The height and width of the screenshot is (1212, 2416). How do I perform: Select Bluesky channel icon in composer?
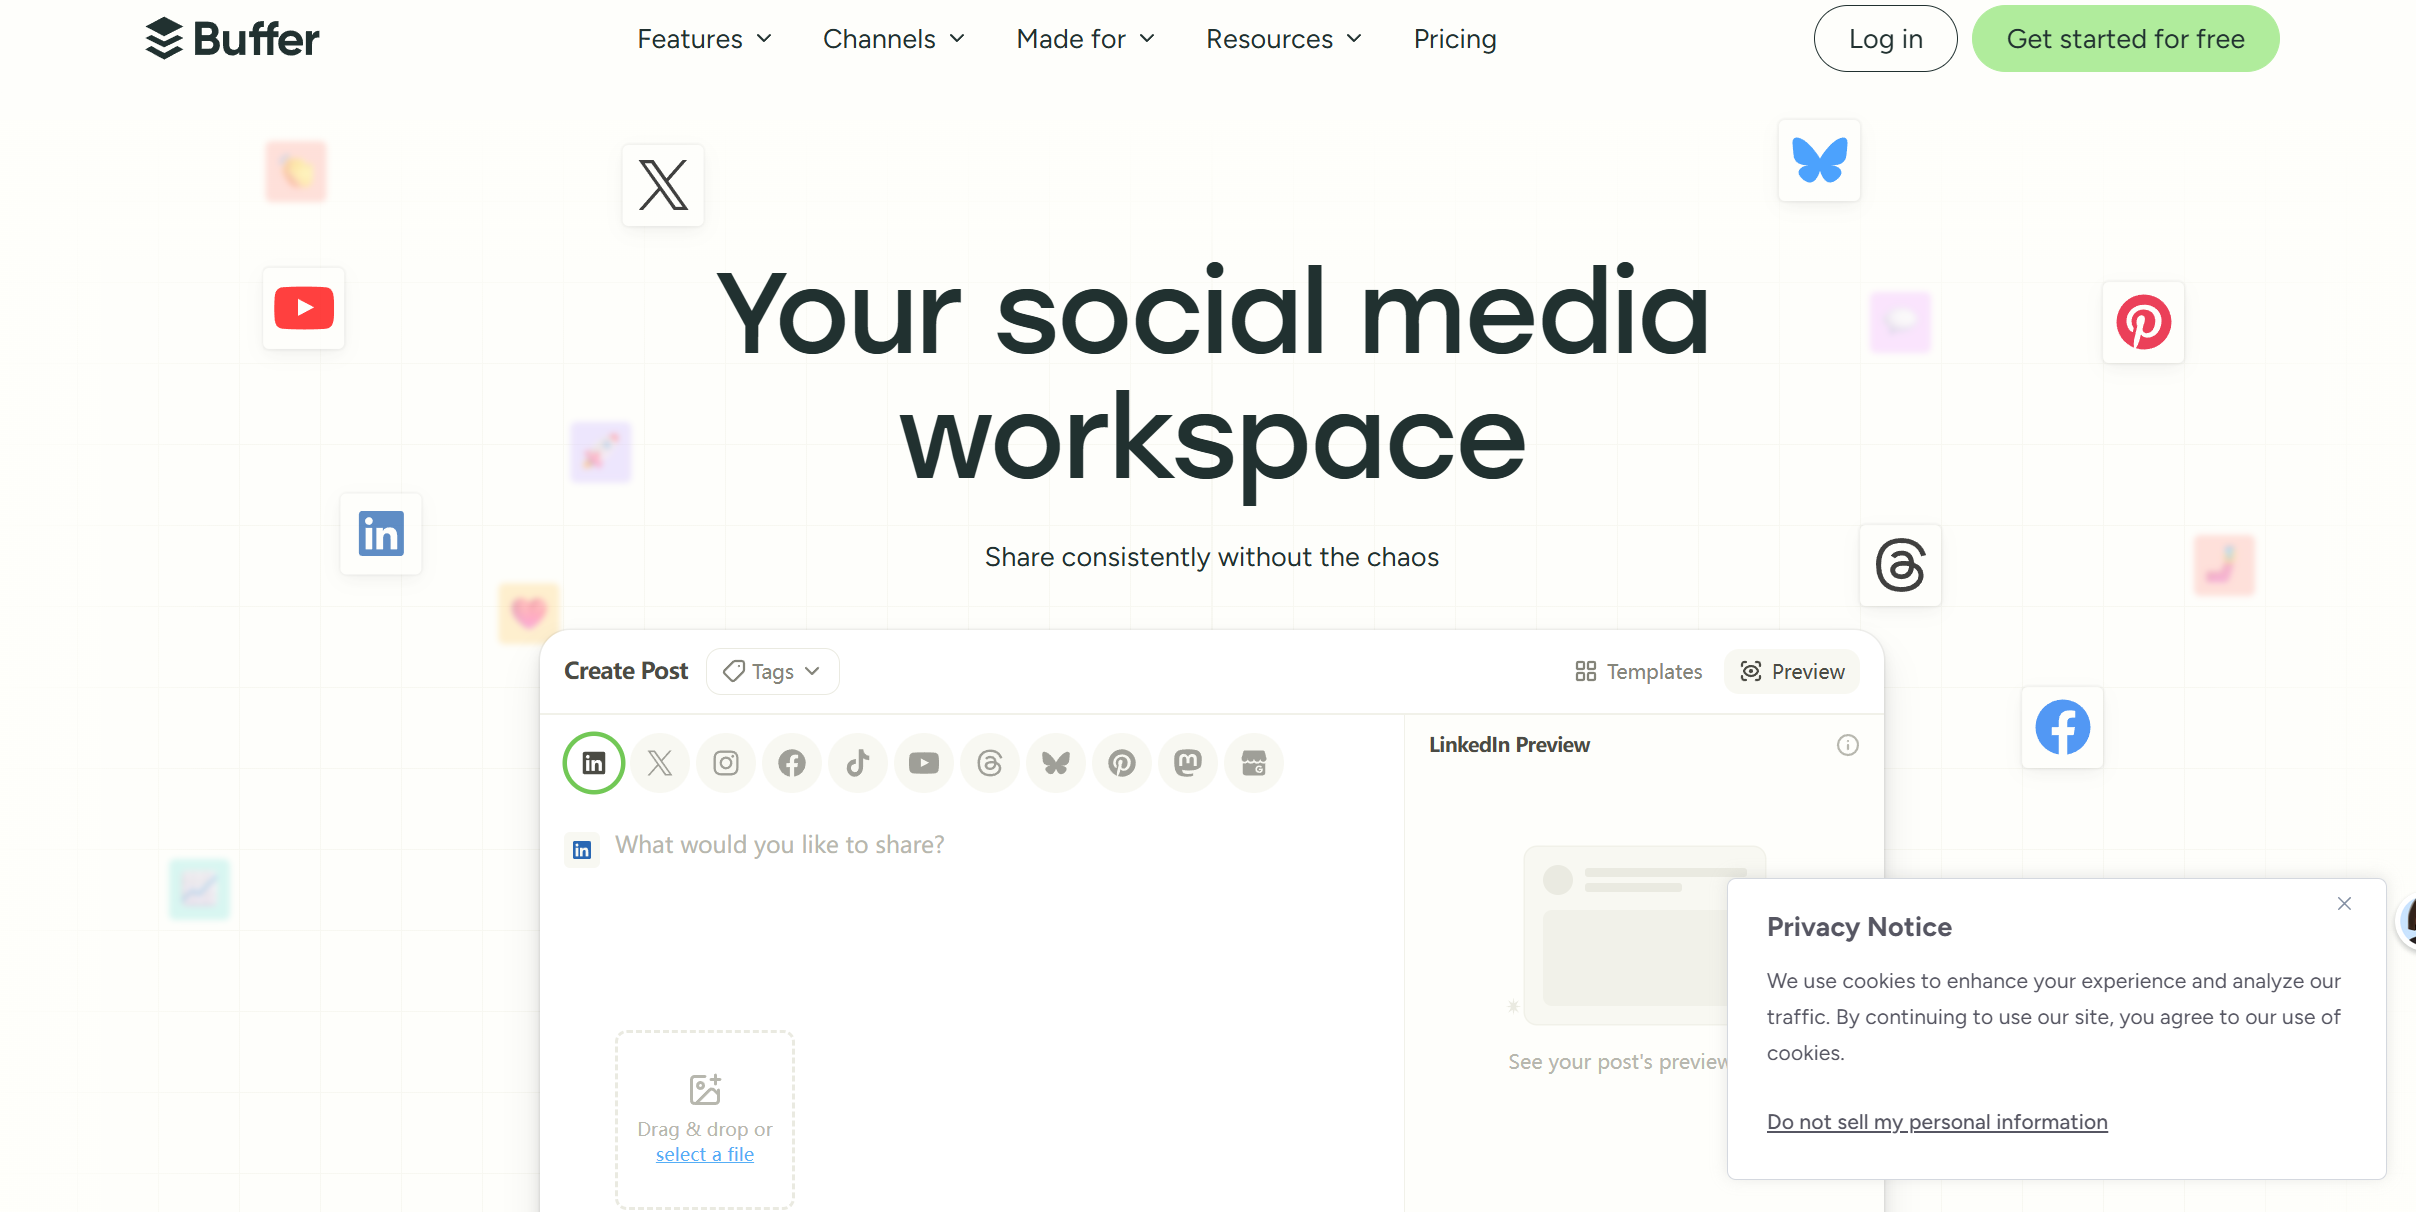click(1056, 763)
